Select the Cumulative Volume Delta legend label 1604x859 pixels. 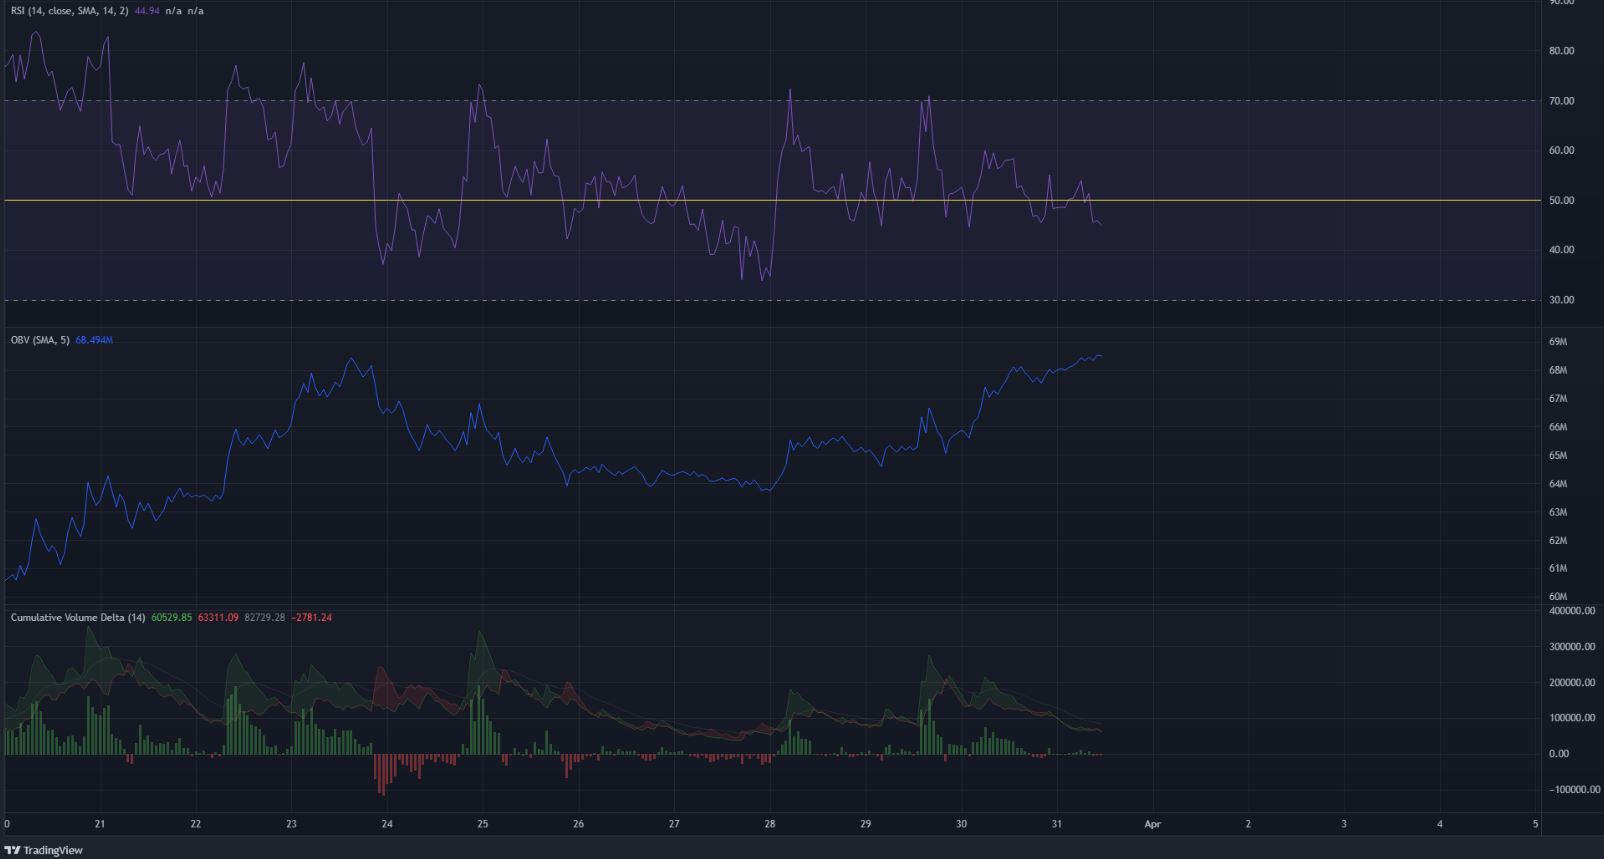click(79, 617)
